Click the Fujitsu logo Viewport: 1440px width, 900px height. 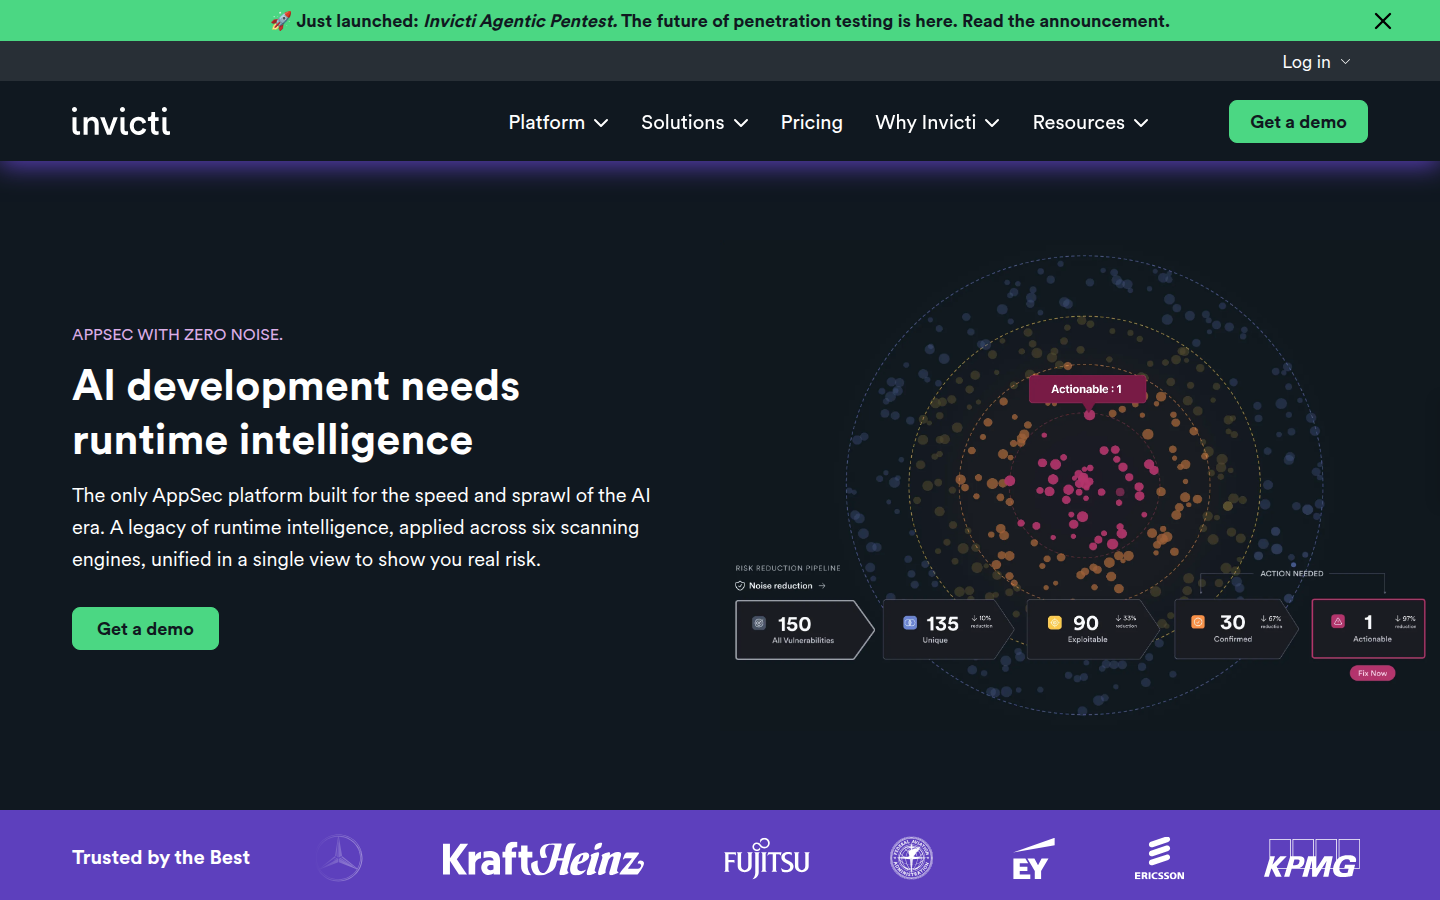pyautogui.click(x=767, y=859)
